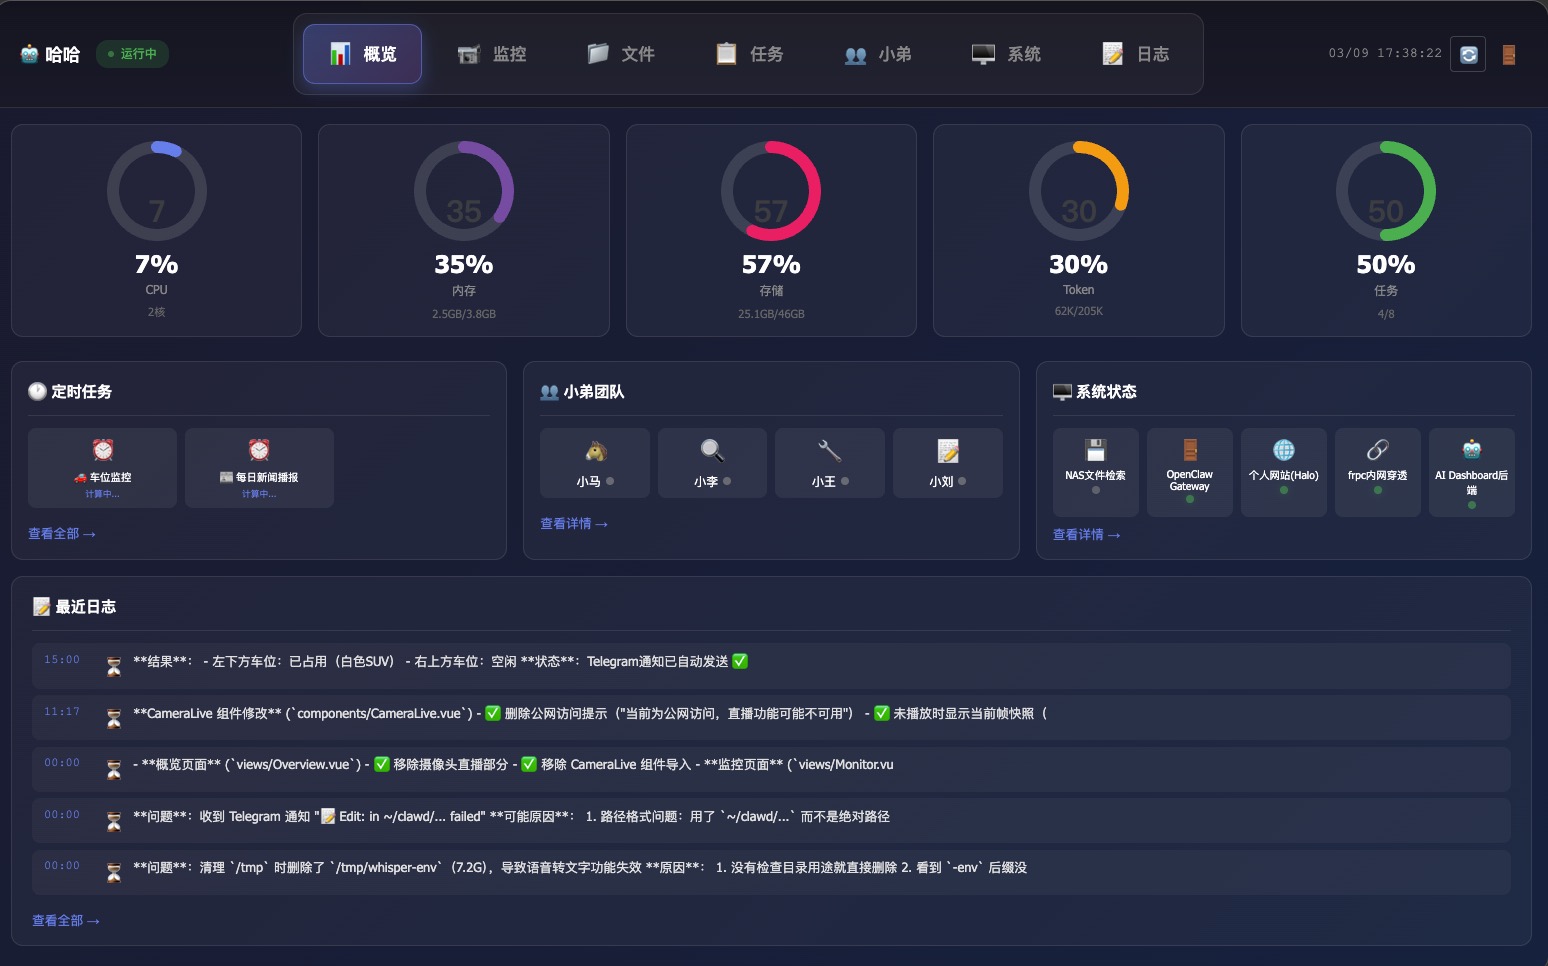The height and width of the screenshot is (966, 1548).
Task: Go to the 日志 tab
Action: pyautogui.click(x=1136, y=54)
